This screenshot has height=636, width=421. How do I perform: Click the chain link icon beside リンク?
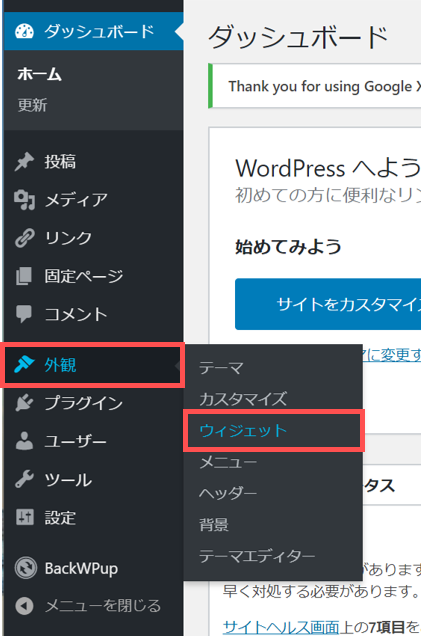(x=24, y=238)
